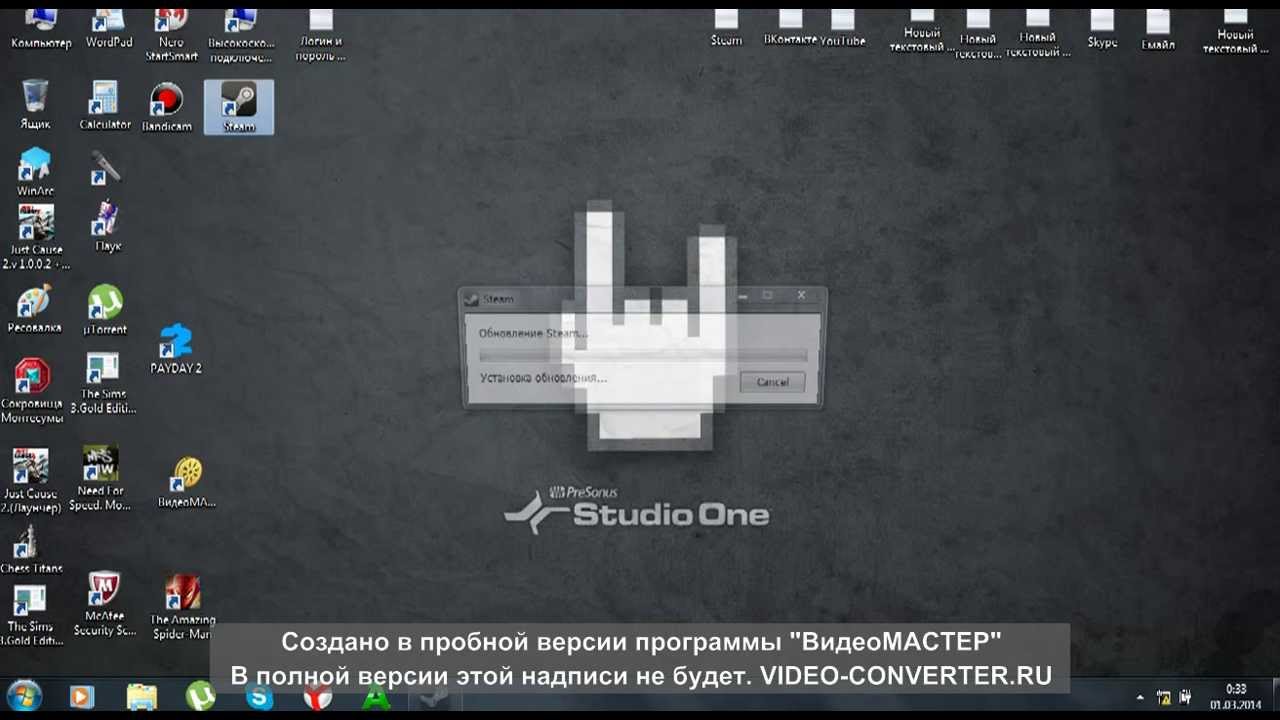Launch the Calculator shortcut
1280x720 pixels.
[x=105, y=106]
